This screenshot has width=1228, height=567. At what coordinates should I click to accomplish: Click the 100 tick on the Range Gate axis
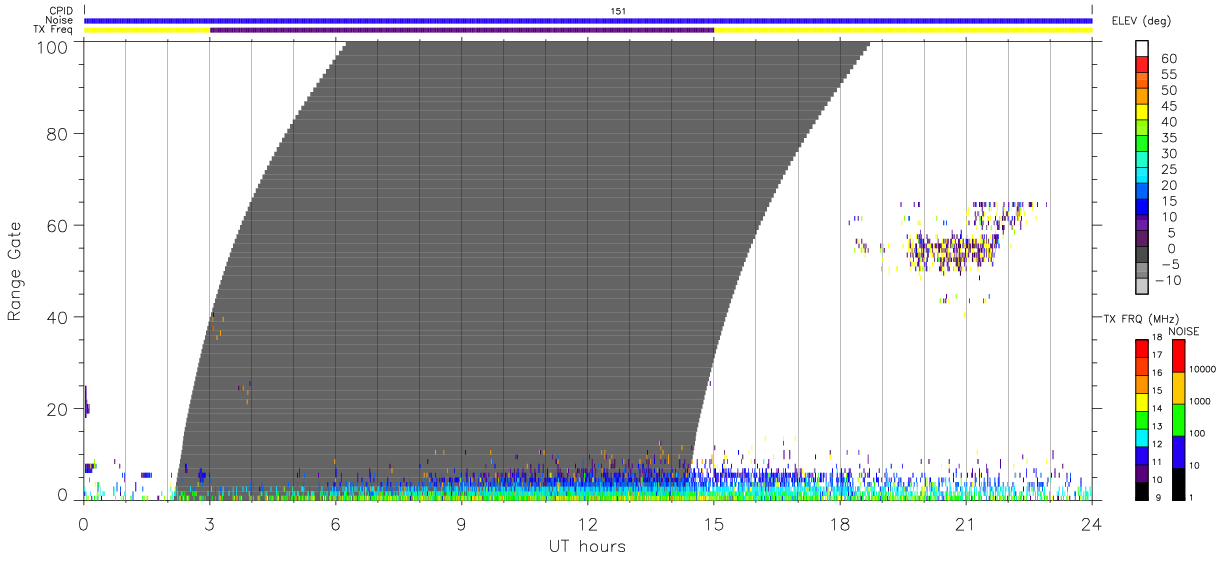(x=53, y=46)
